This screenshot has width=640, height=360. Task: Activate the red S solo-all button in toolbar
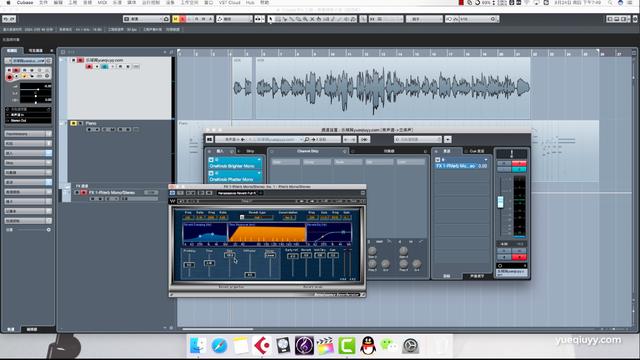tap(182, 19)
